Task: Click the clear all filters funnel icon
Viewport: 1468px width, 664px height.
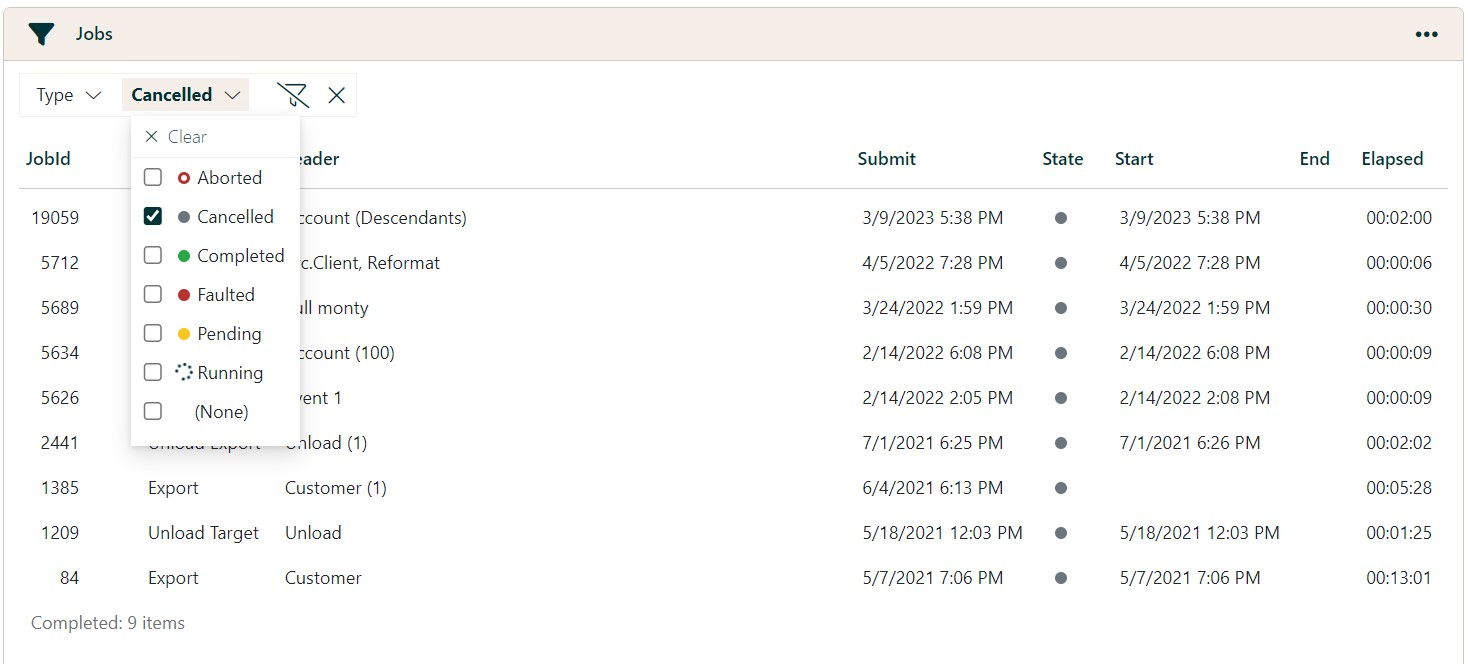Action: pyautogui.click(x=292, y=95)
